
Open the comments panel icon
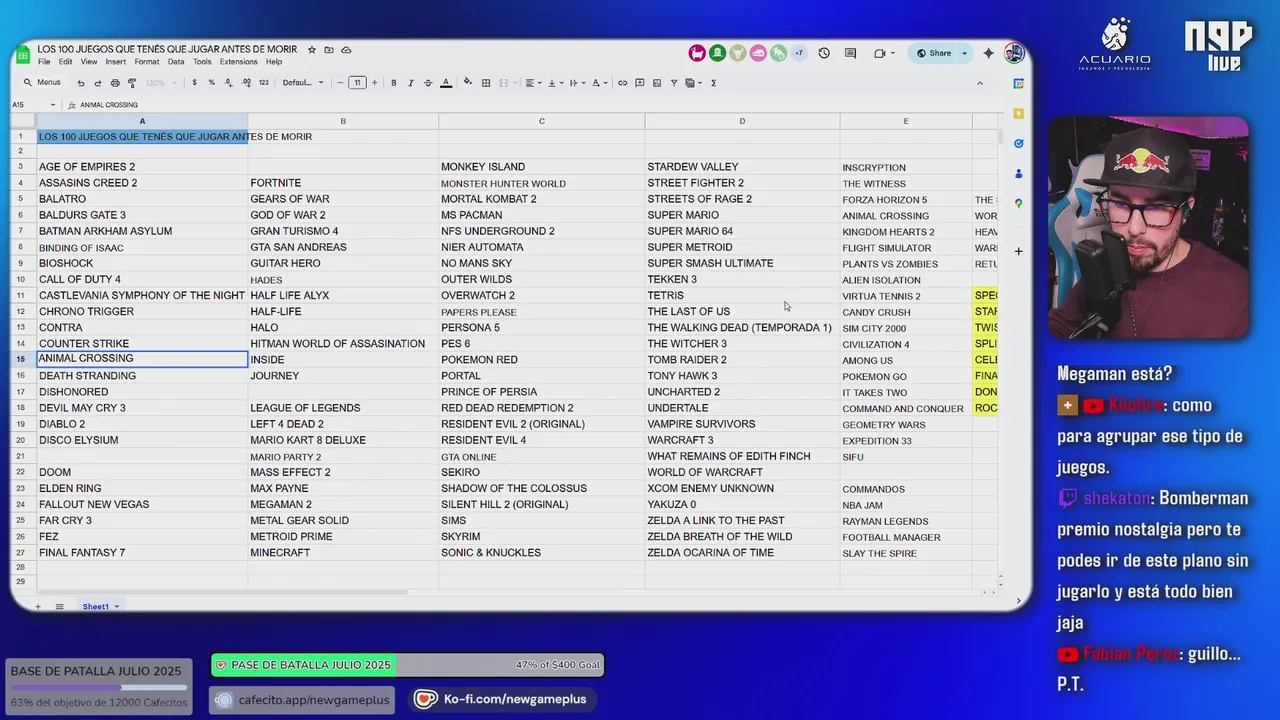click(x=850, y=53)
